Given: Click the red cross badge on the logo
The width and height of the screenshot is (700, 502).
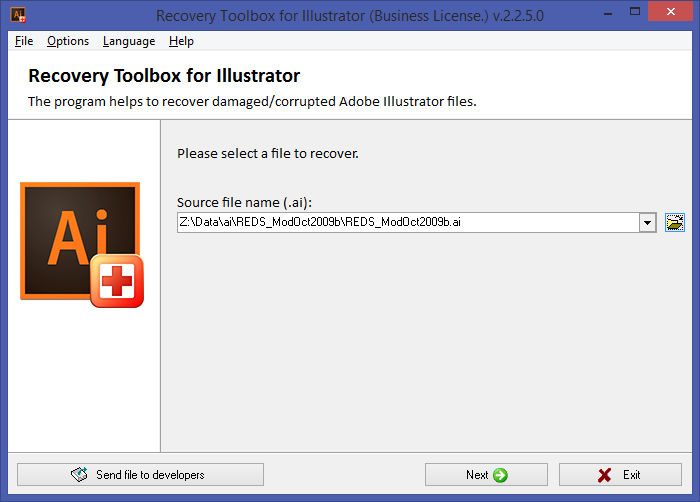Looking at the screenshot, I should tap(117, 280).
